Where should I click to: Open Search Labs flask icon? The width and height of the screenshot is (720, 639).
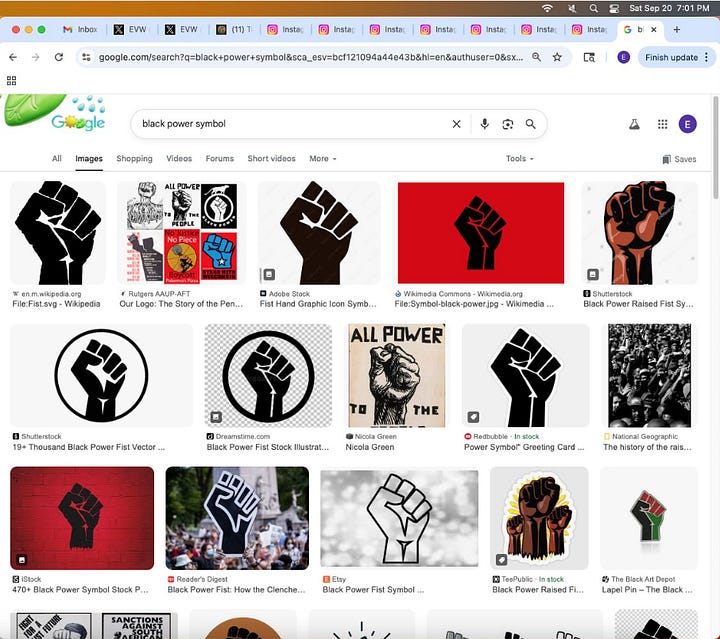(635, 124)
